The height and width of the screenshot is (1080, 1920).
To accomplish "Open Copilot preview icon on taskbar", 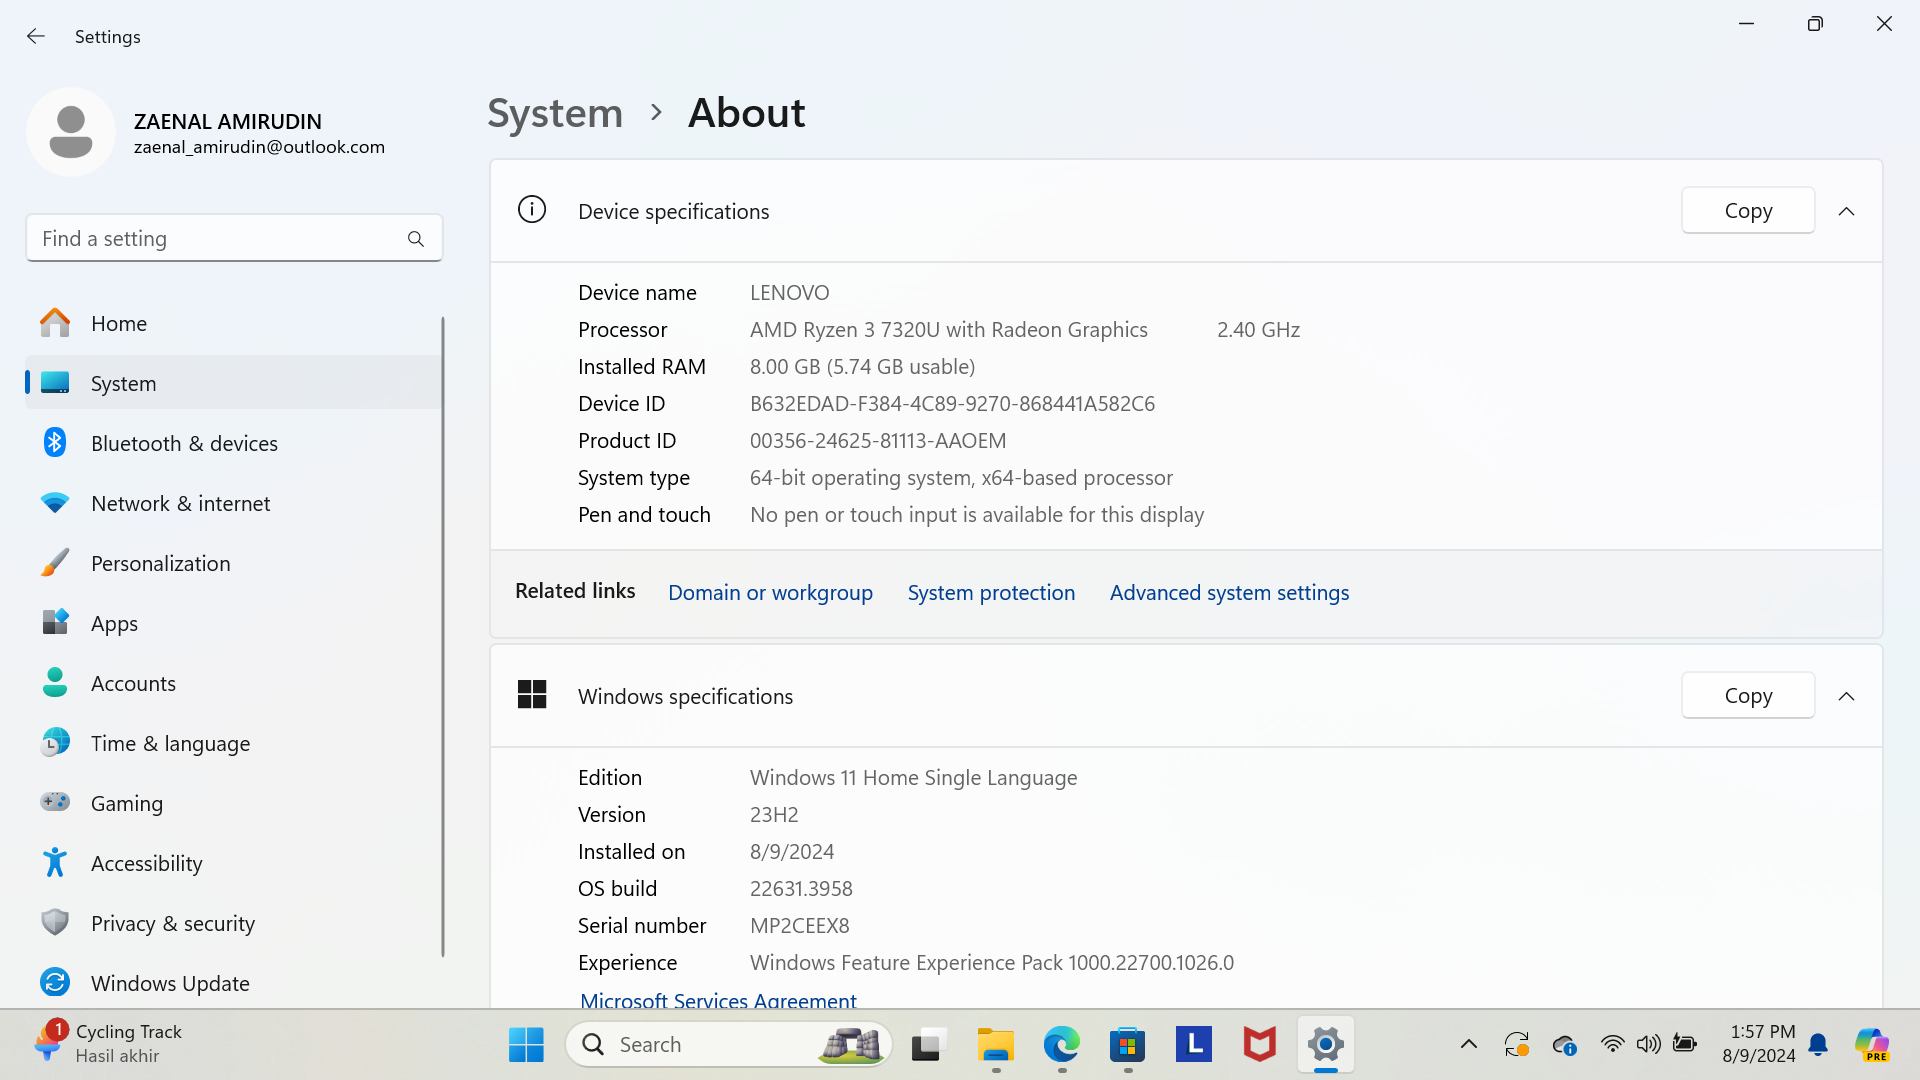I will point(1872,1045).
